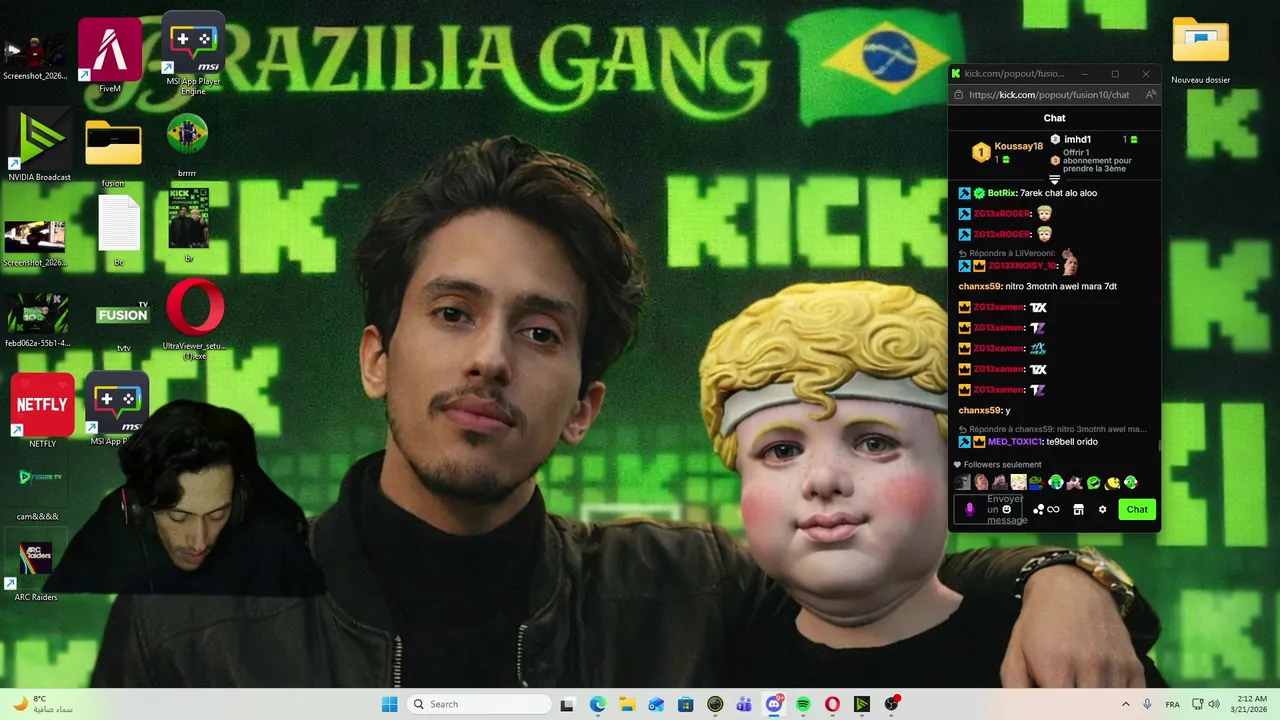Open NVIDIA Broadcast desktop shortcut

39,145
